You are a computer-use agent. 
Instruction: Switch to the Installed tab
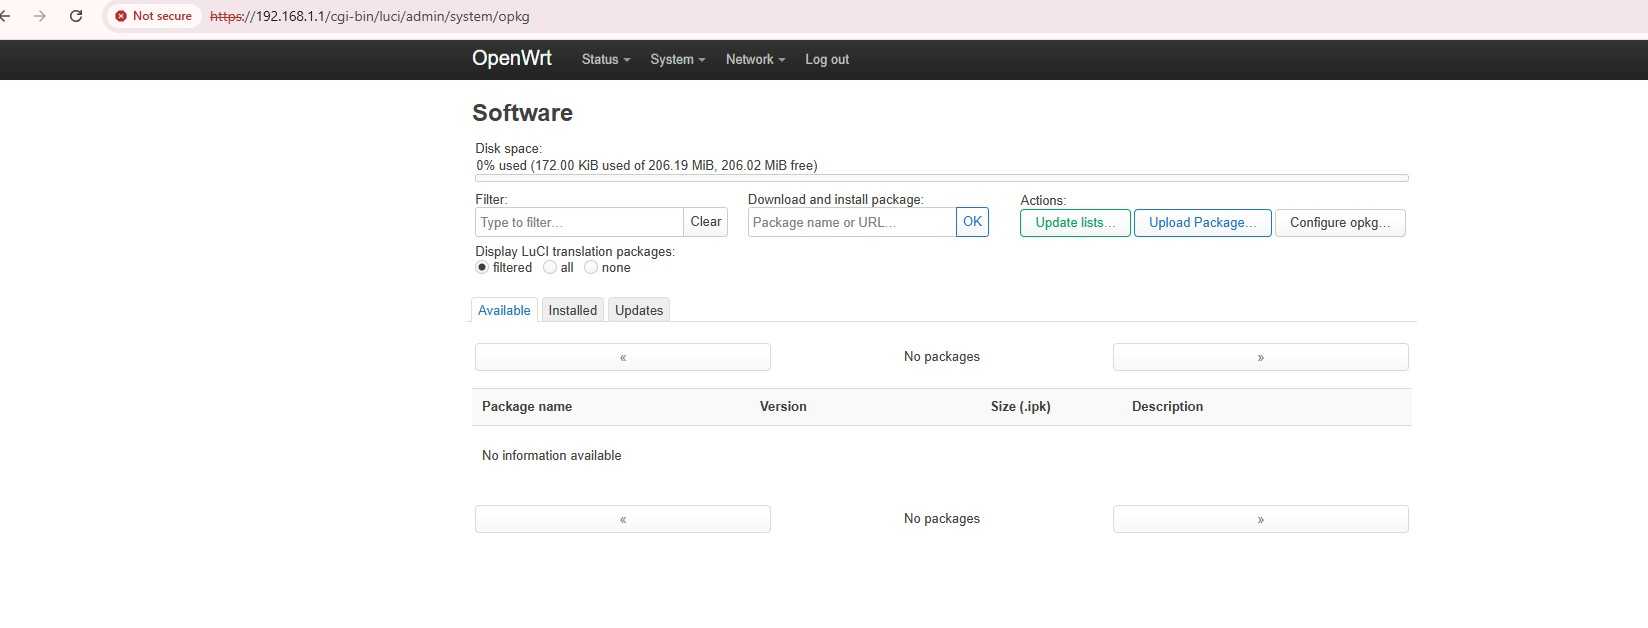[573, 310]
